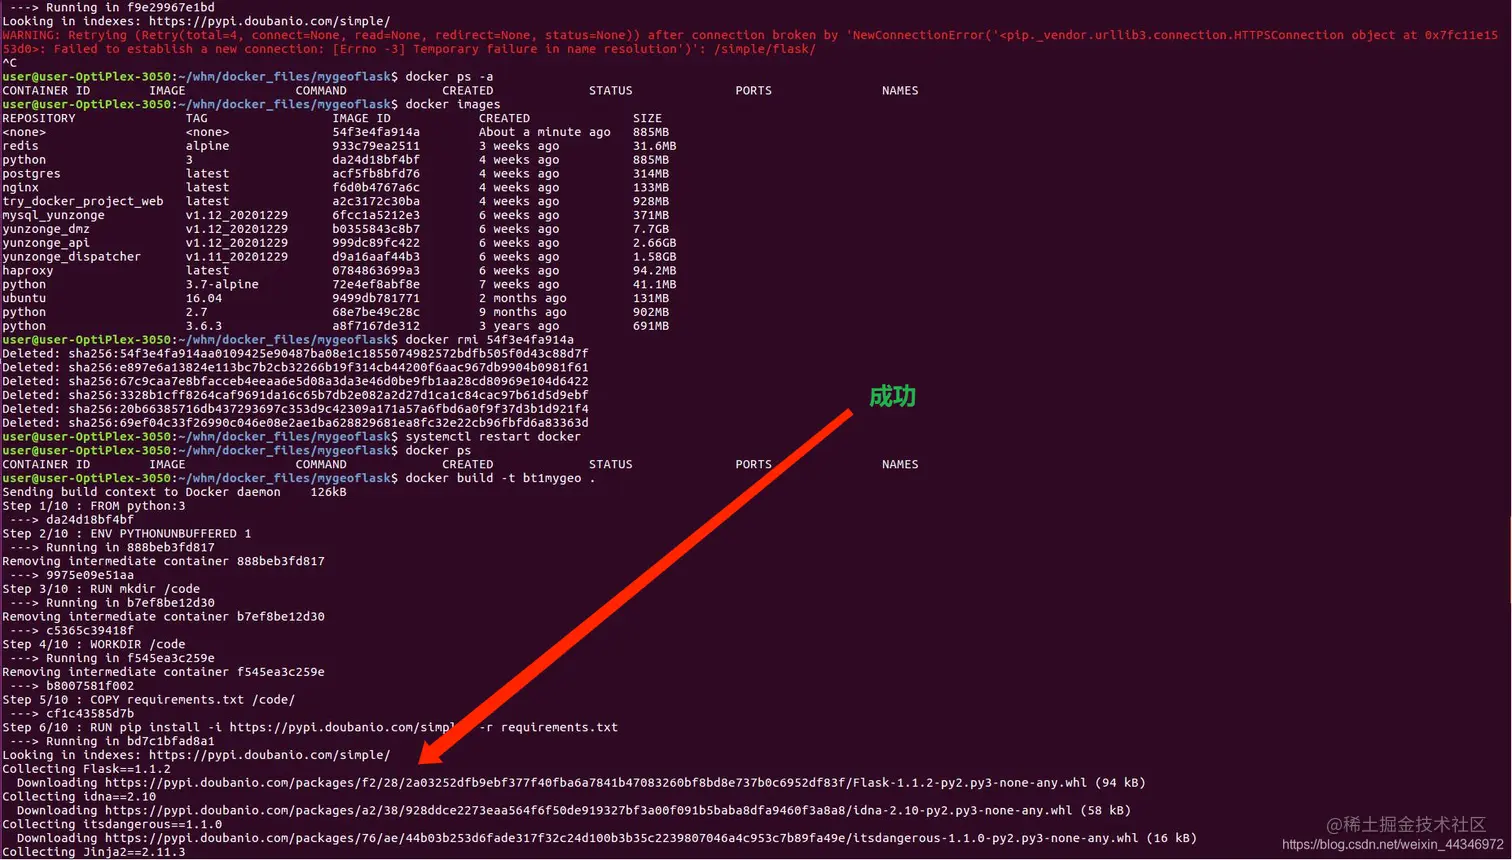Viewport: 1512px width, 860px height.
Task: Click 'Step 2/10 : ENV PYTHONUNBUFFERED 1' line
Action: (x=127, y=535)
